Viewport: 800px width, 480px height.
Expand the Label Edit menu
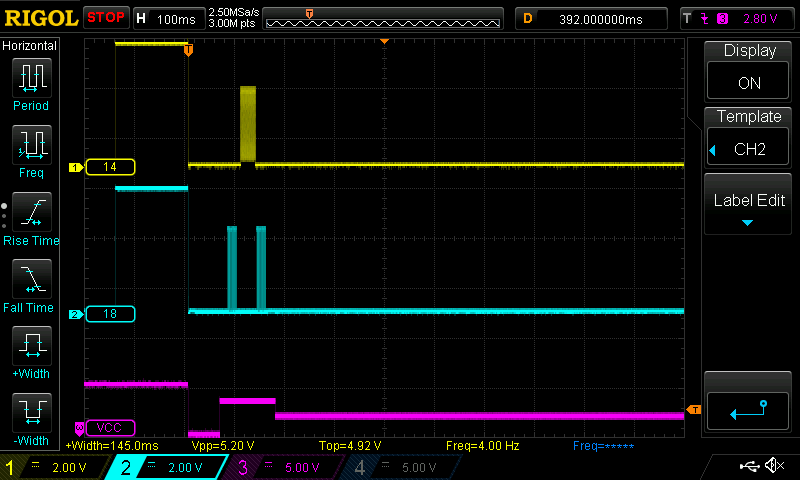749,206
